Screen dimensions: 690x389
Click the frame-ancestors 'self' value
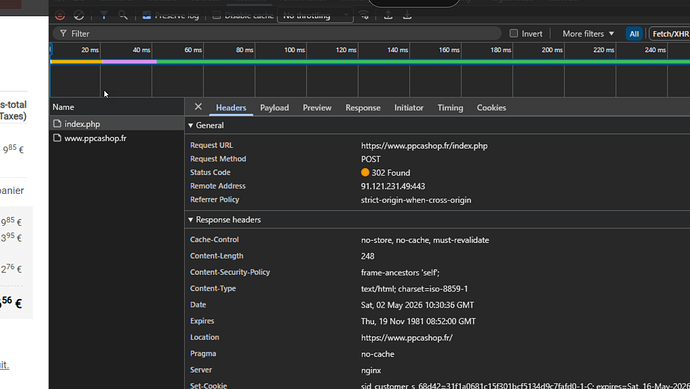point(400,273)
